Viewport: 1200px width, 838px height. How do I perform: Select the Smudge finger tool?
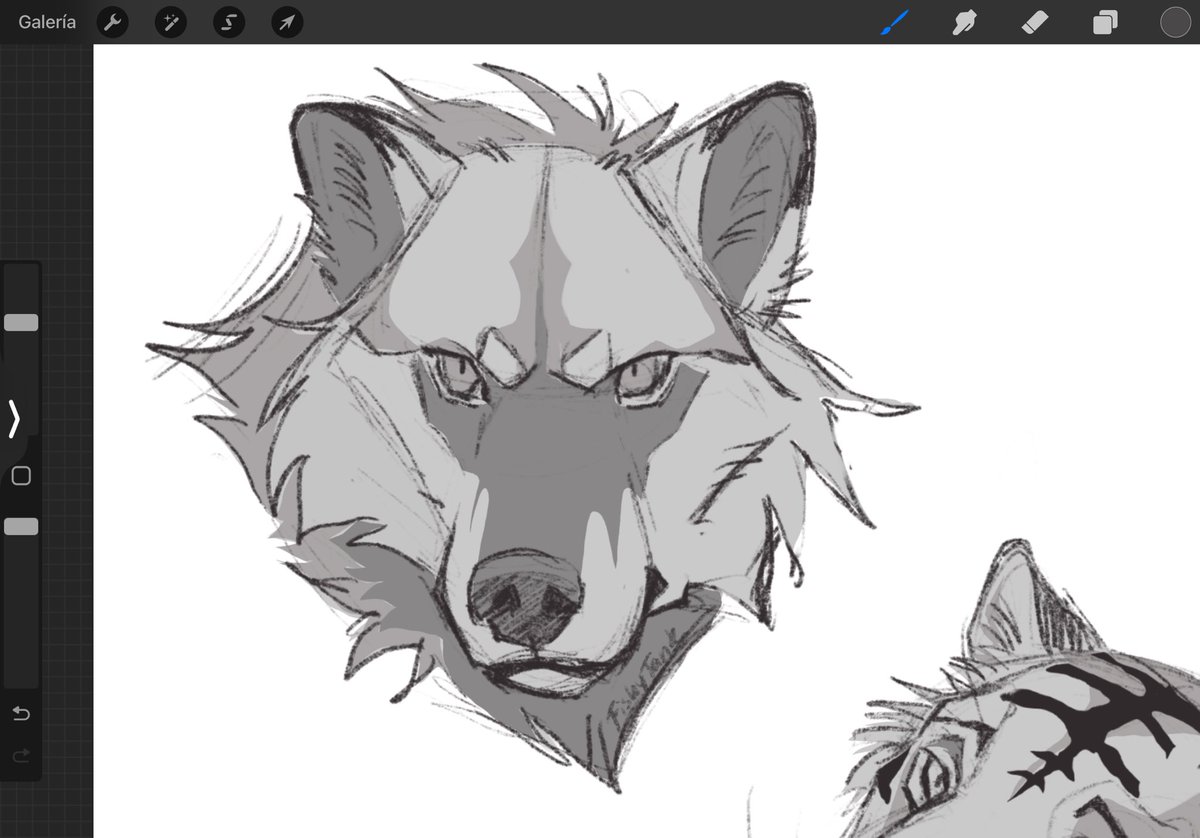point(964,22)
